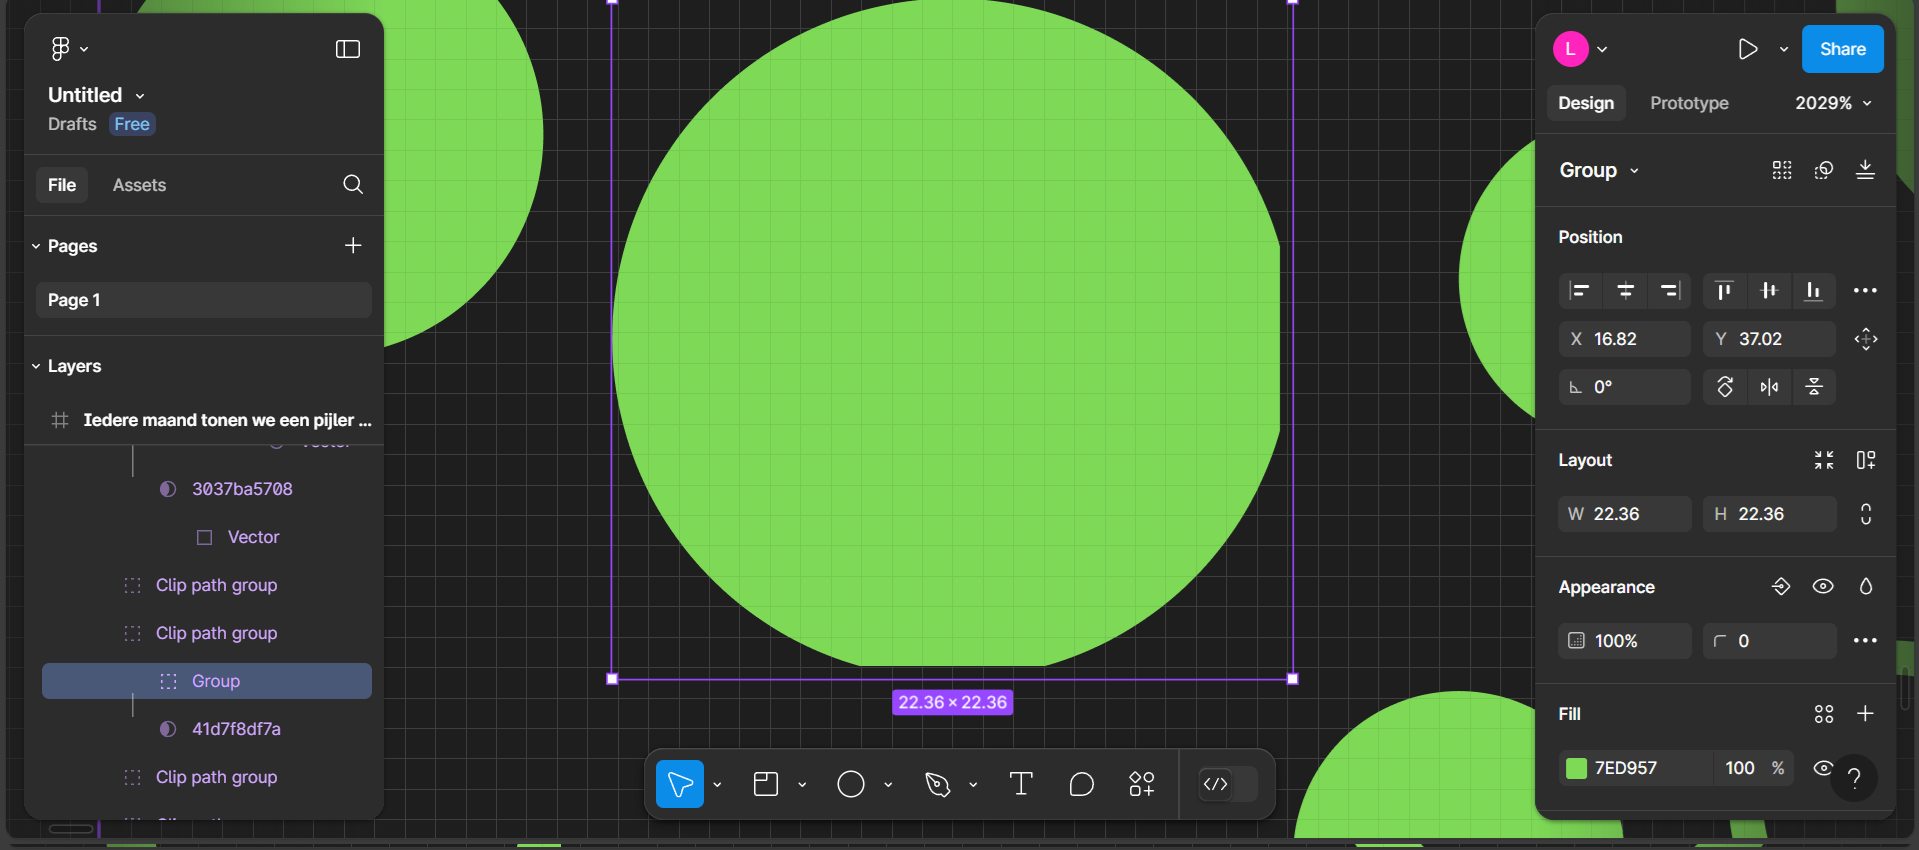The height and width of the screenshot is (850, 1919).
Task: Switch to Design tab
Action: [1586, 103]
